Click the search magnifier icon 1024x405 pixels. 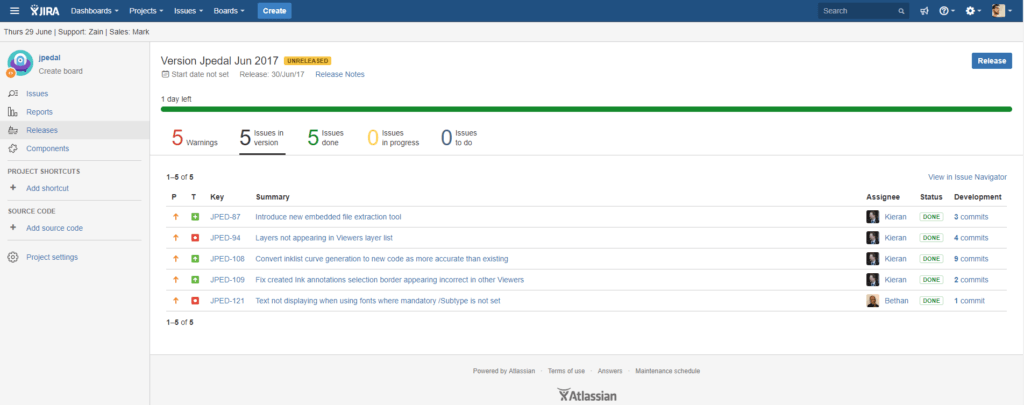[901, 11]
